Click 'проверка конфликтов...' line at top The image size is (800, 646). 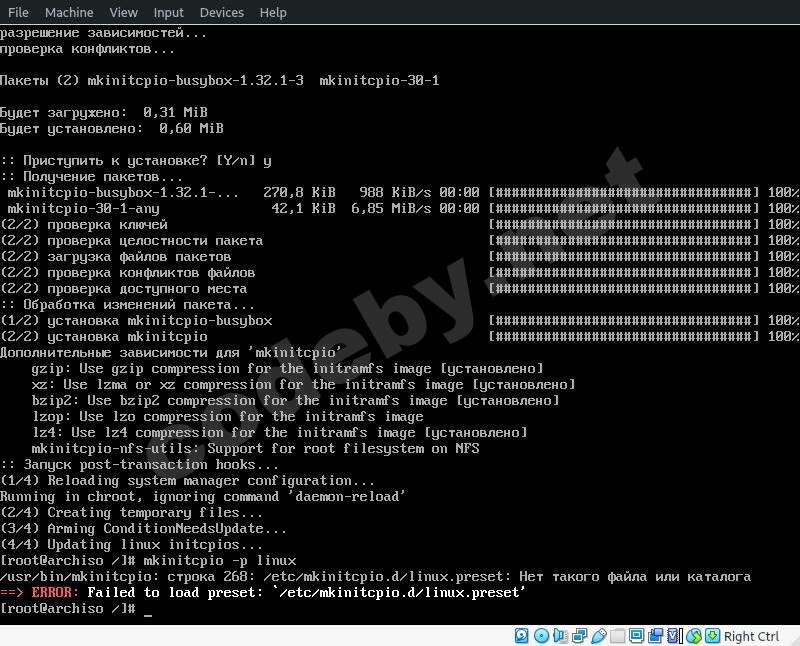(x=87, y=49)
